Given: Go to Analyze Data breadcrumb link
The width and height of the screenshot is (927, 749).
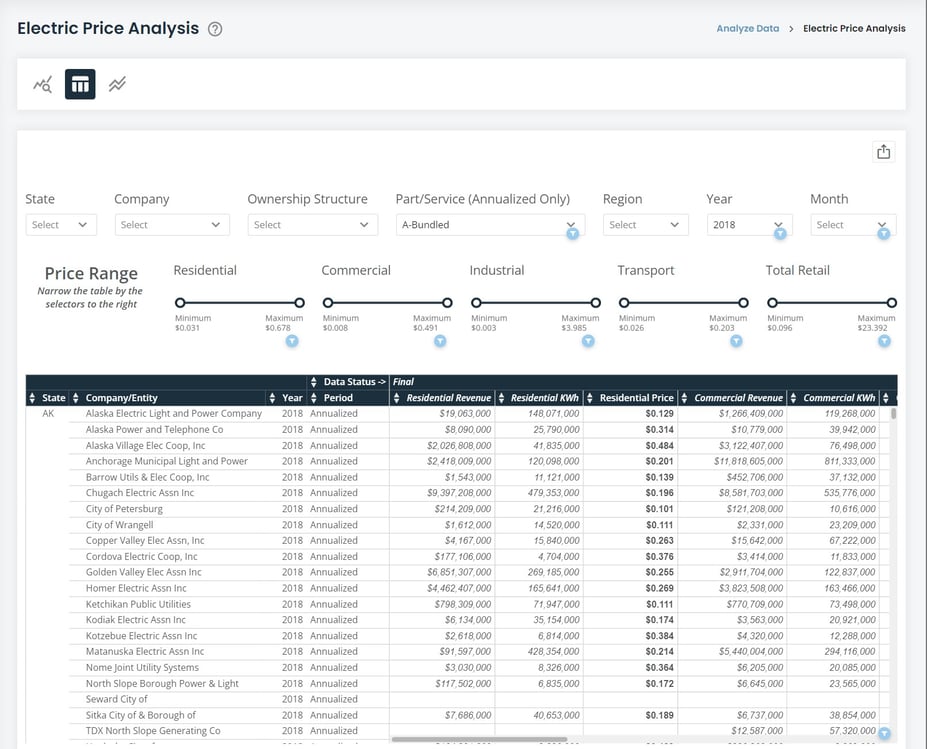Looking at the screenshot, I should [747, 28].
